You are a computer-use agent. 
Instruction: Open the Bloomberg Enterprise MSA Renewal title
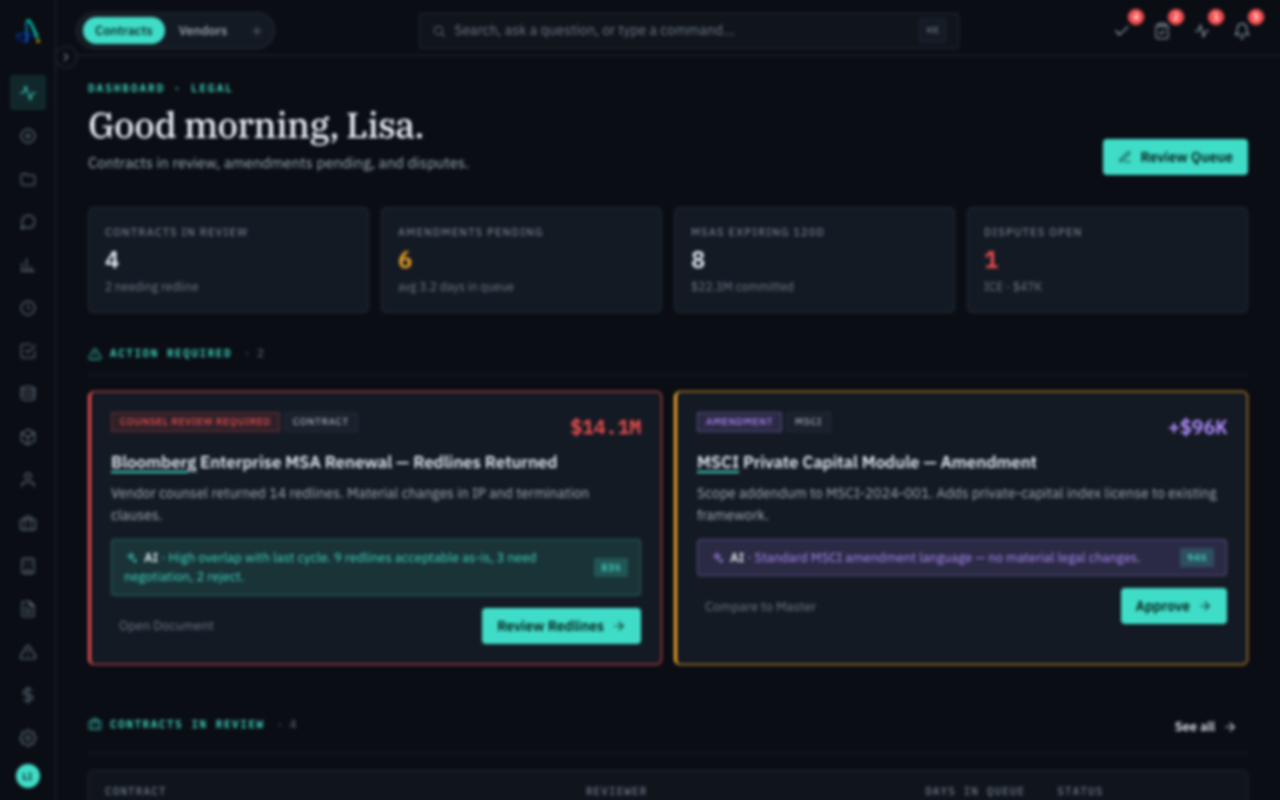[334, 463]
